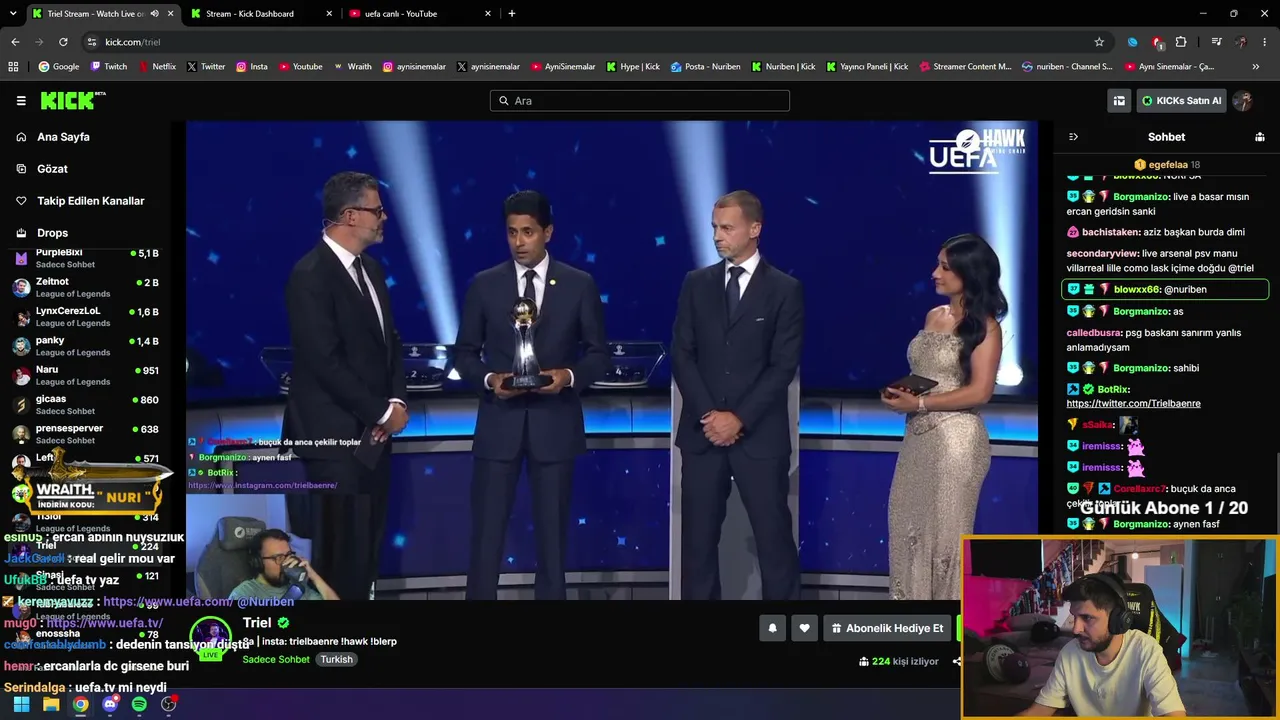Click the KICKs Satın Al button
Image resolution: width=1280 pixels, height=720 pixels.
[1181, 101]
